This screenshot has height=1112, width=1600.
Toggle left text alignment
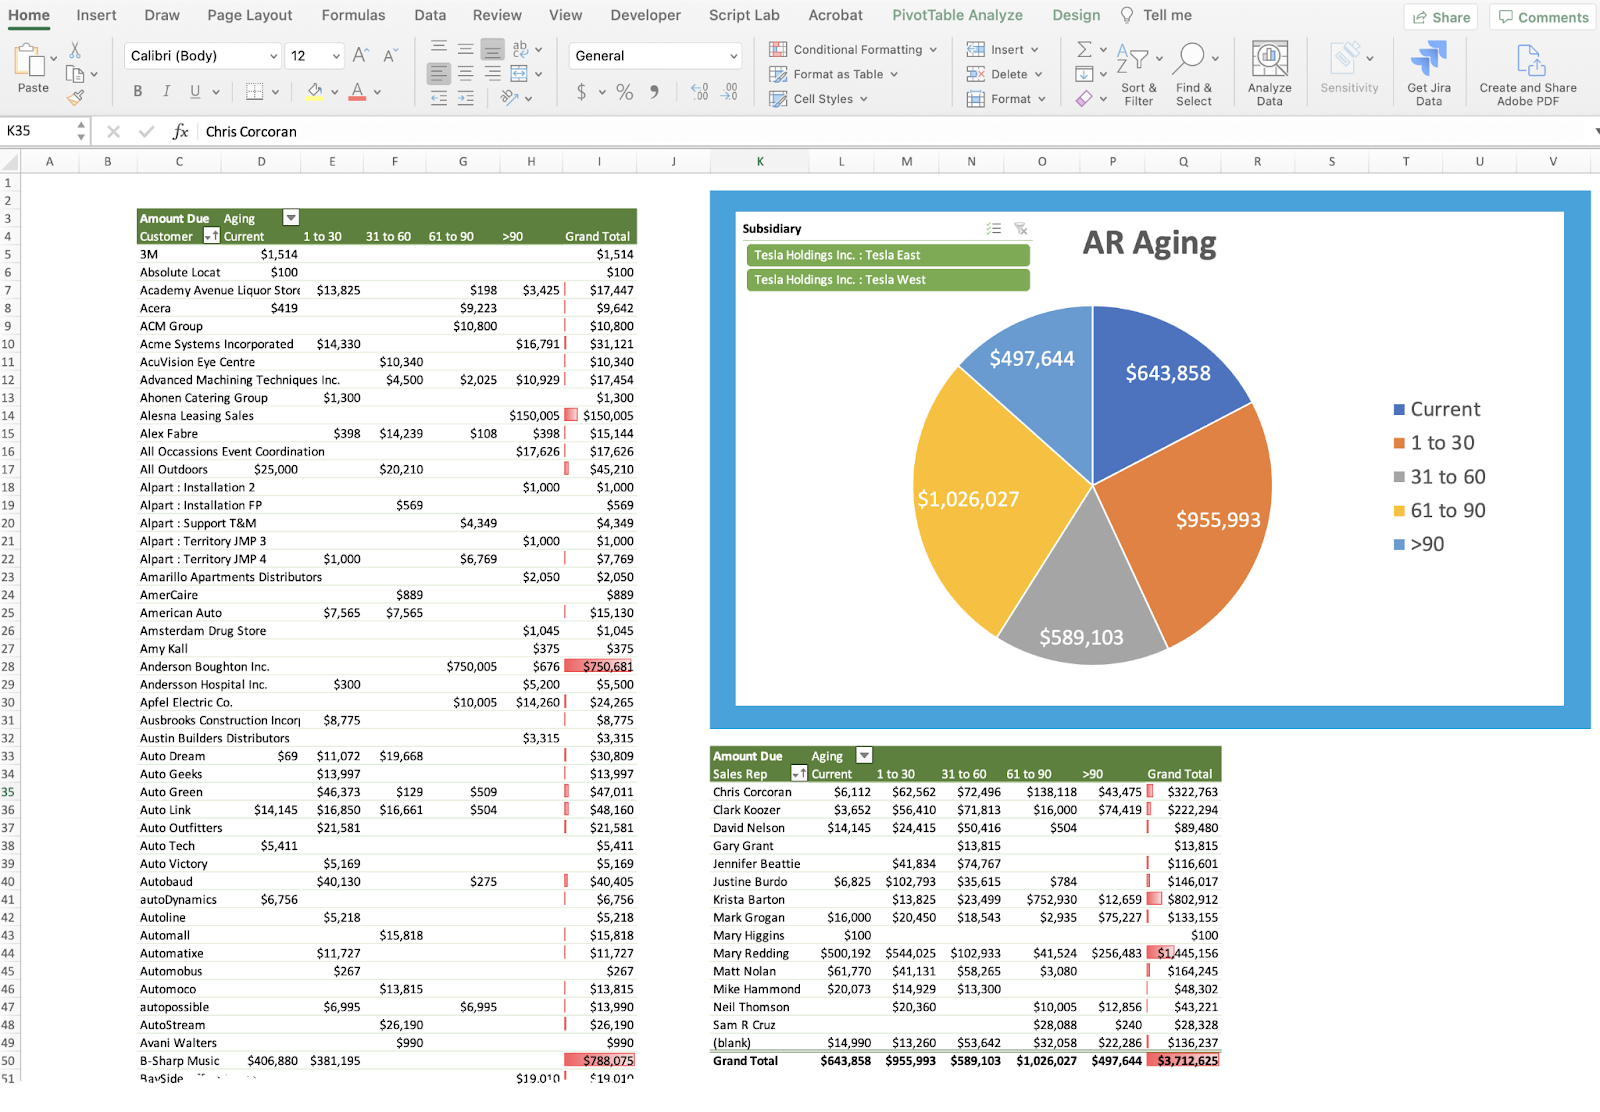(438, 74)
